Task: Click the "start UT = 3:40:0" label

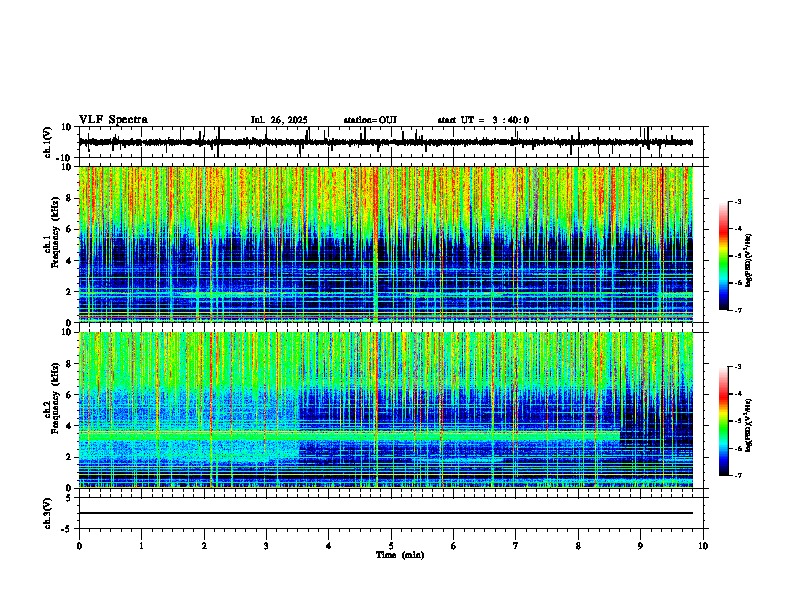Action: (483, 120)
